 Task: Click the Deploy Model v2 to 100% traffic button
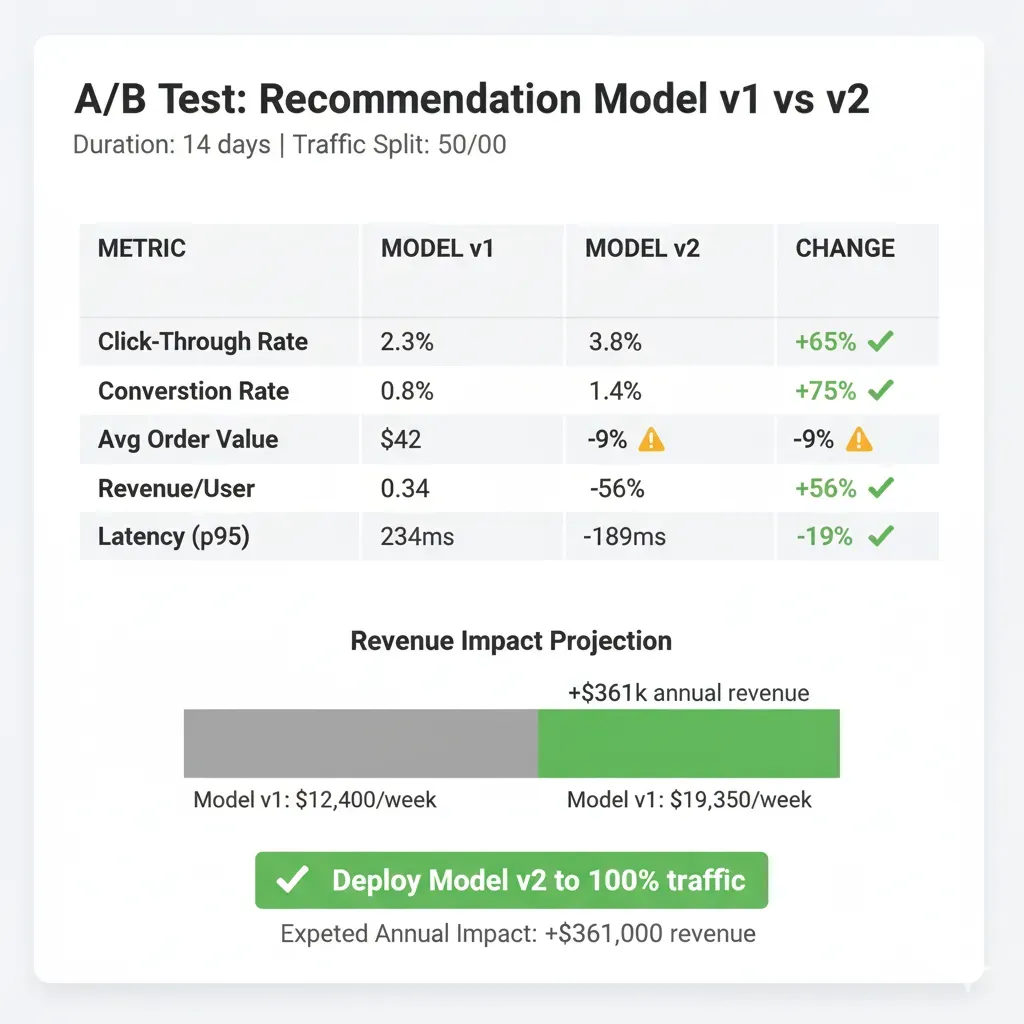click(x=511, y=880)
